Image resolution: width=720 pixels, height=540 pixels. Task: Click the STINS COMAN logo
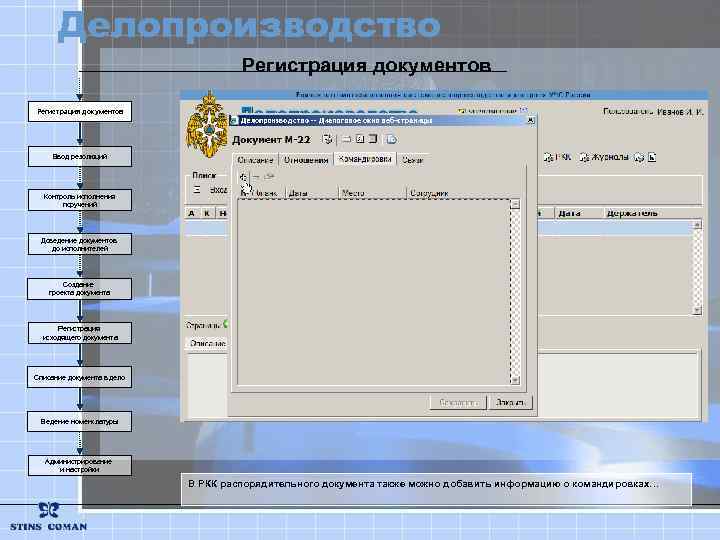(x=48, y=518)
